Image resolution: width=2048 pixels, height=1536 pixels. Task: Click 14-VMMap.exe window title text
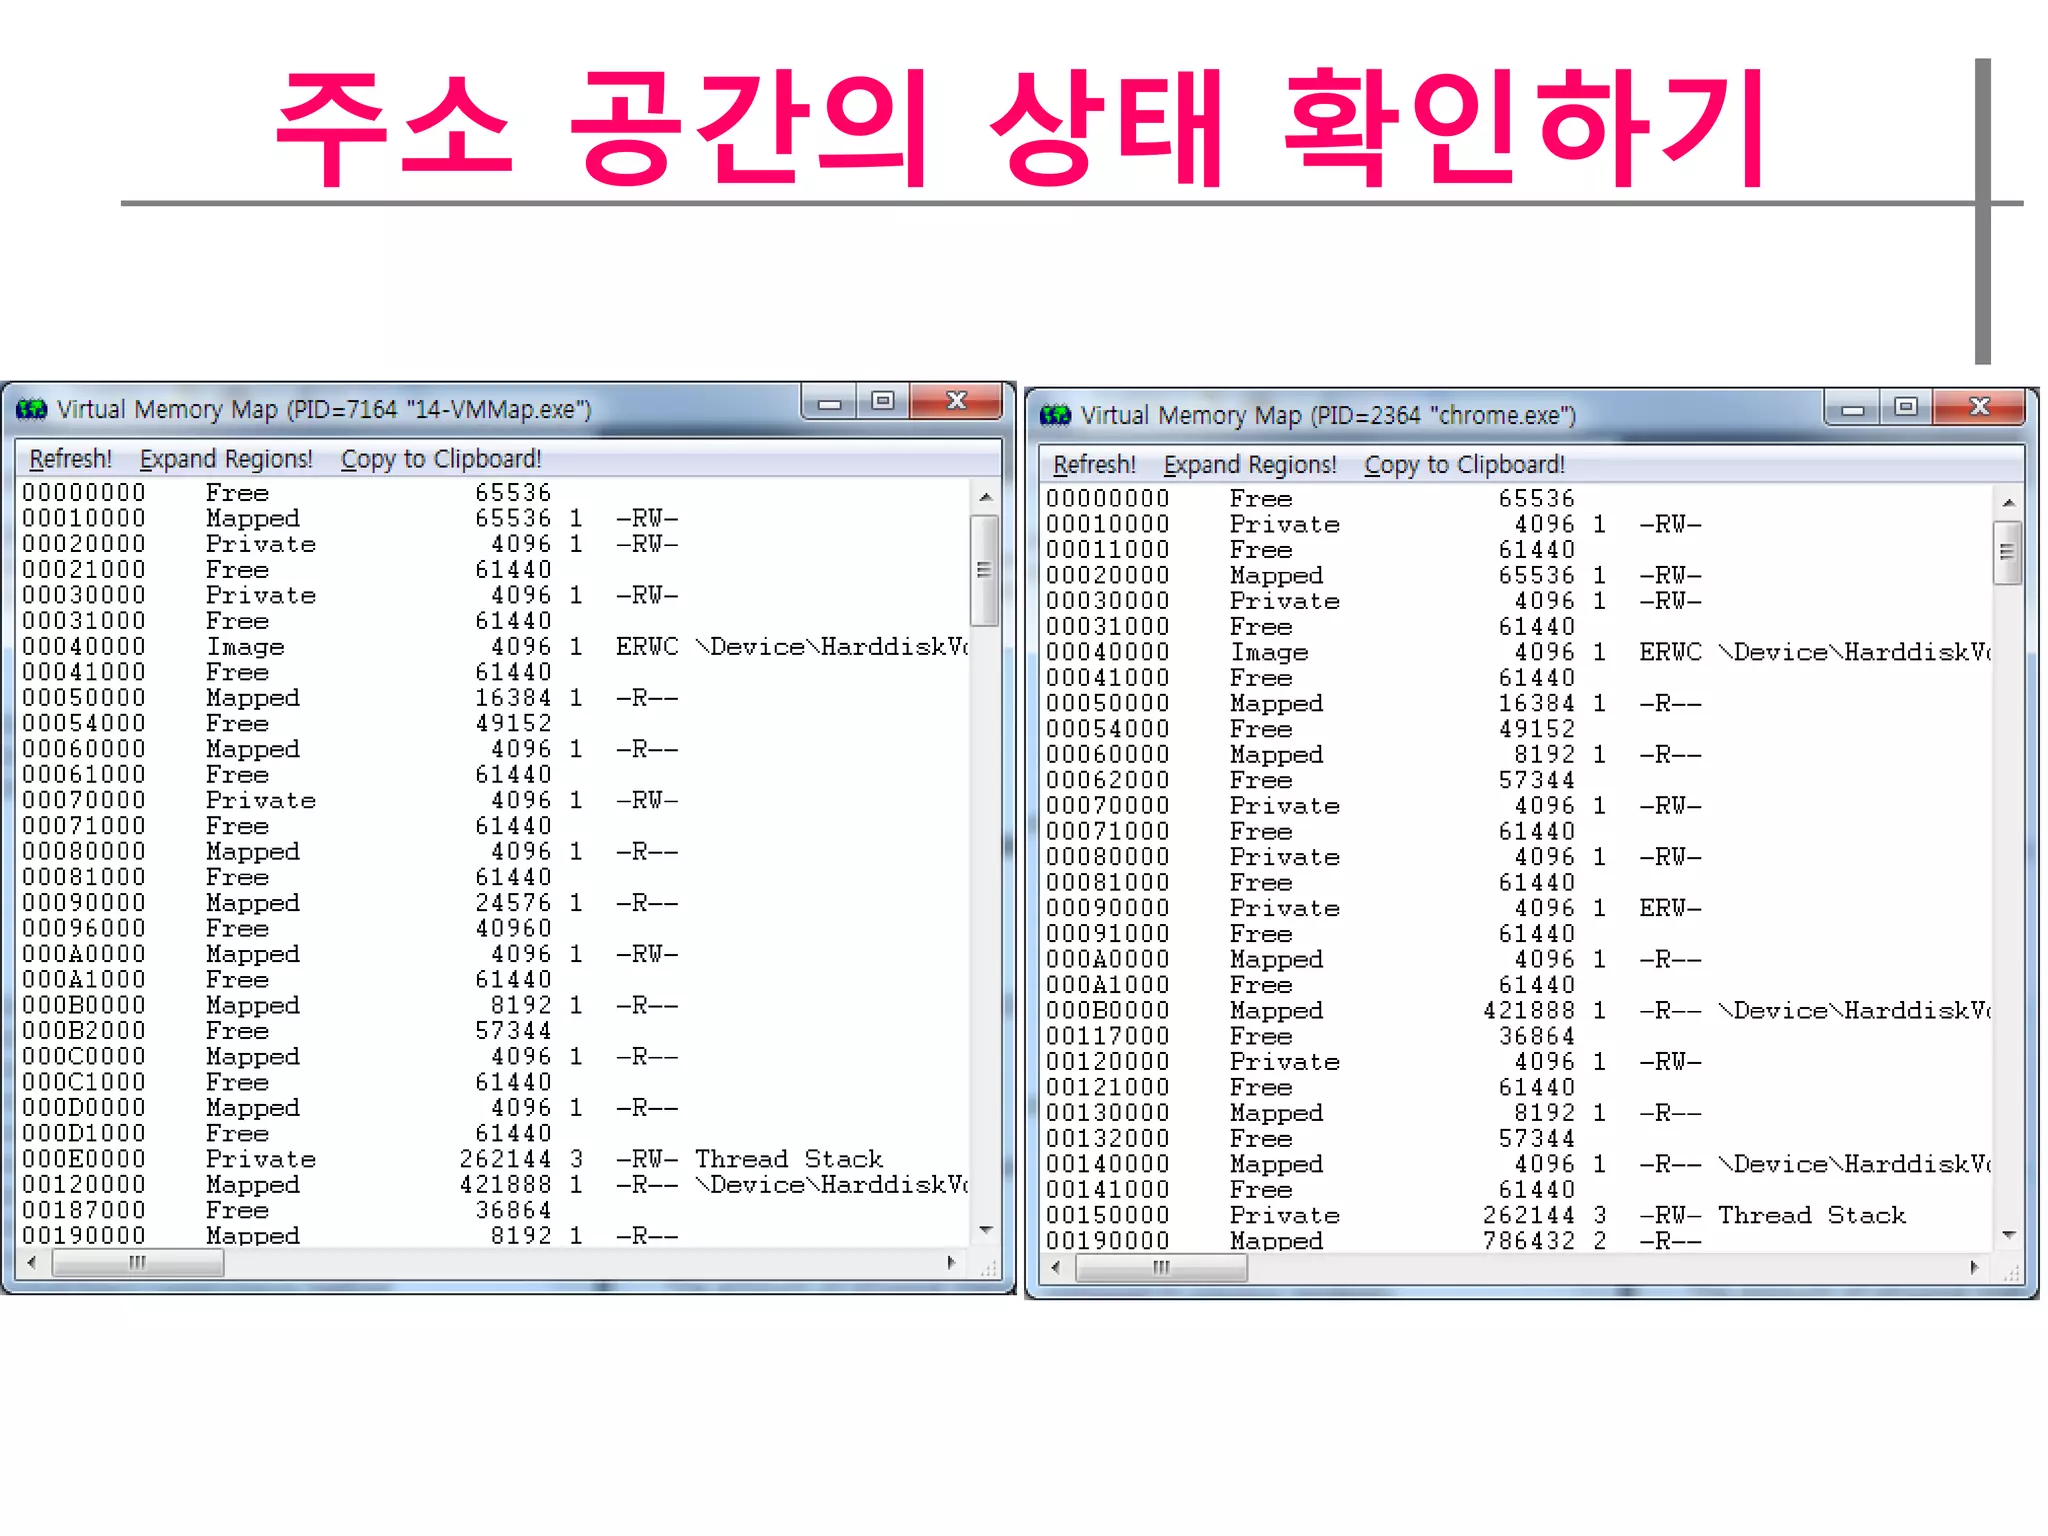(324, 410)
